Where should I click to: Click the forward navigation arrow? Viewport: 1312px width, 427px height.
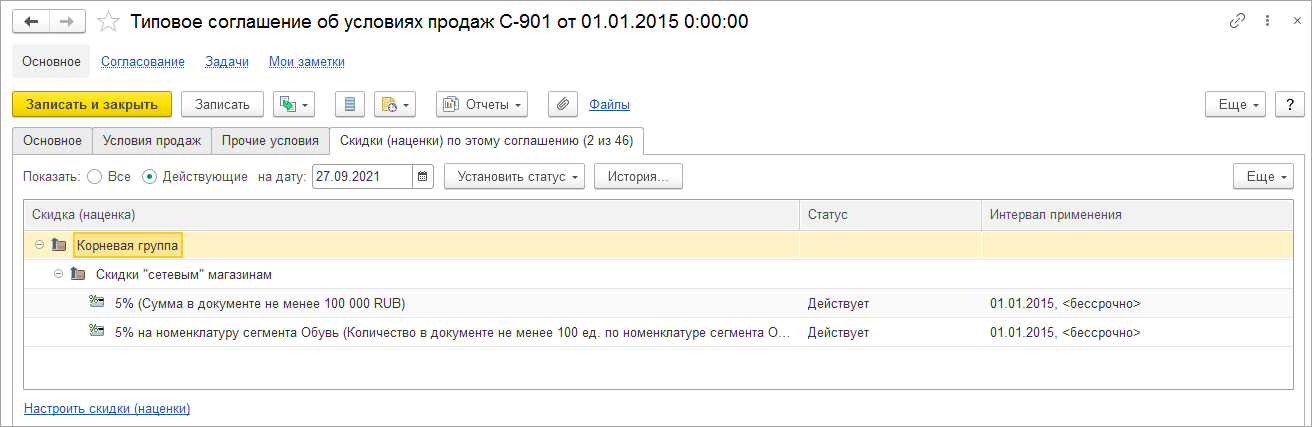pos(67,21)
